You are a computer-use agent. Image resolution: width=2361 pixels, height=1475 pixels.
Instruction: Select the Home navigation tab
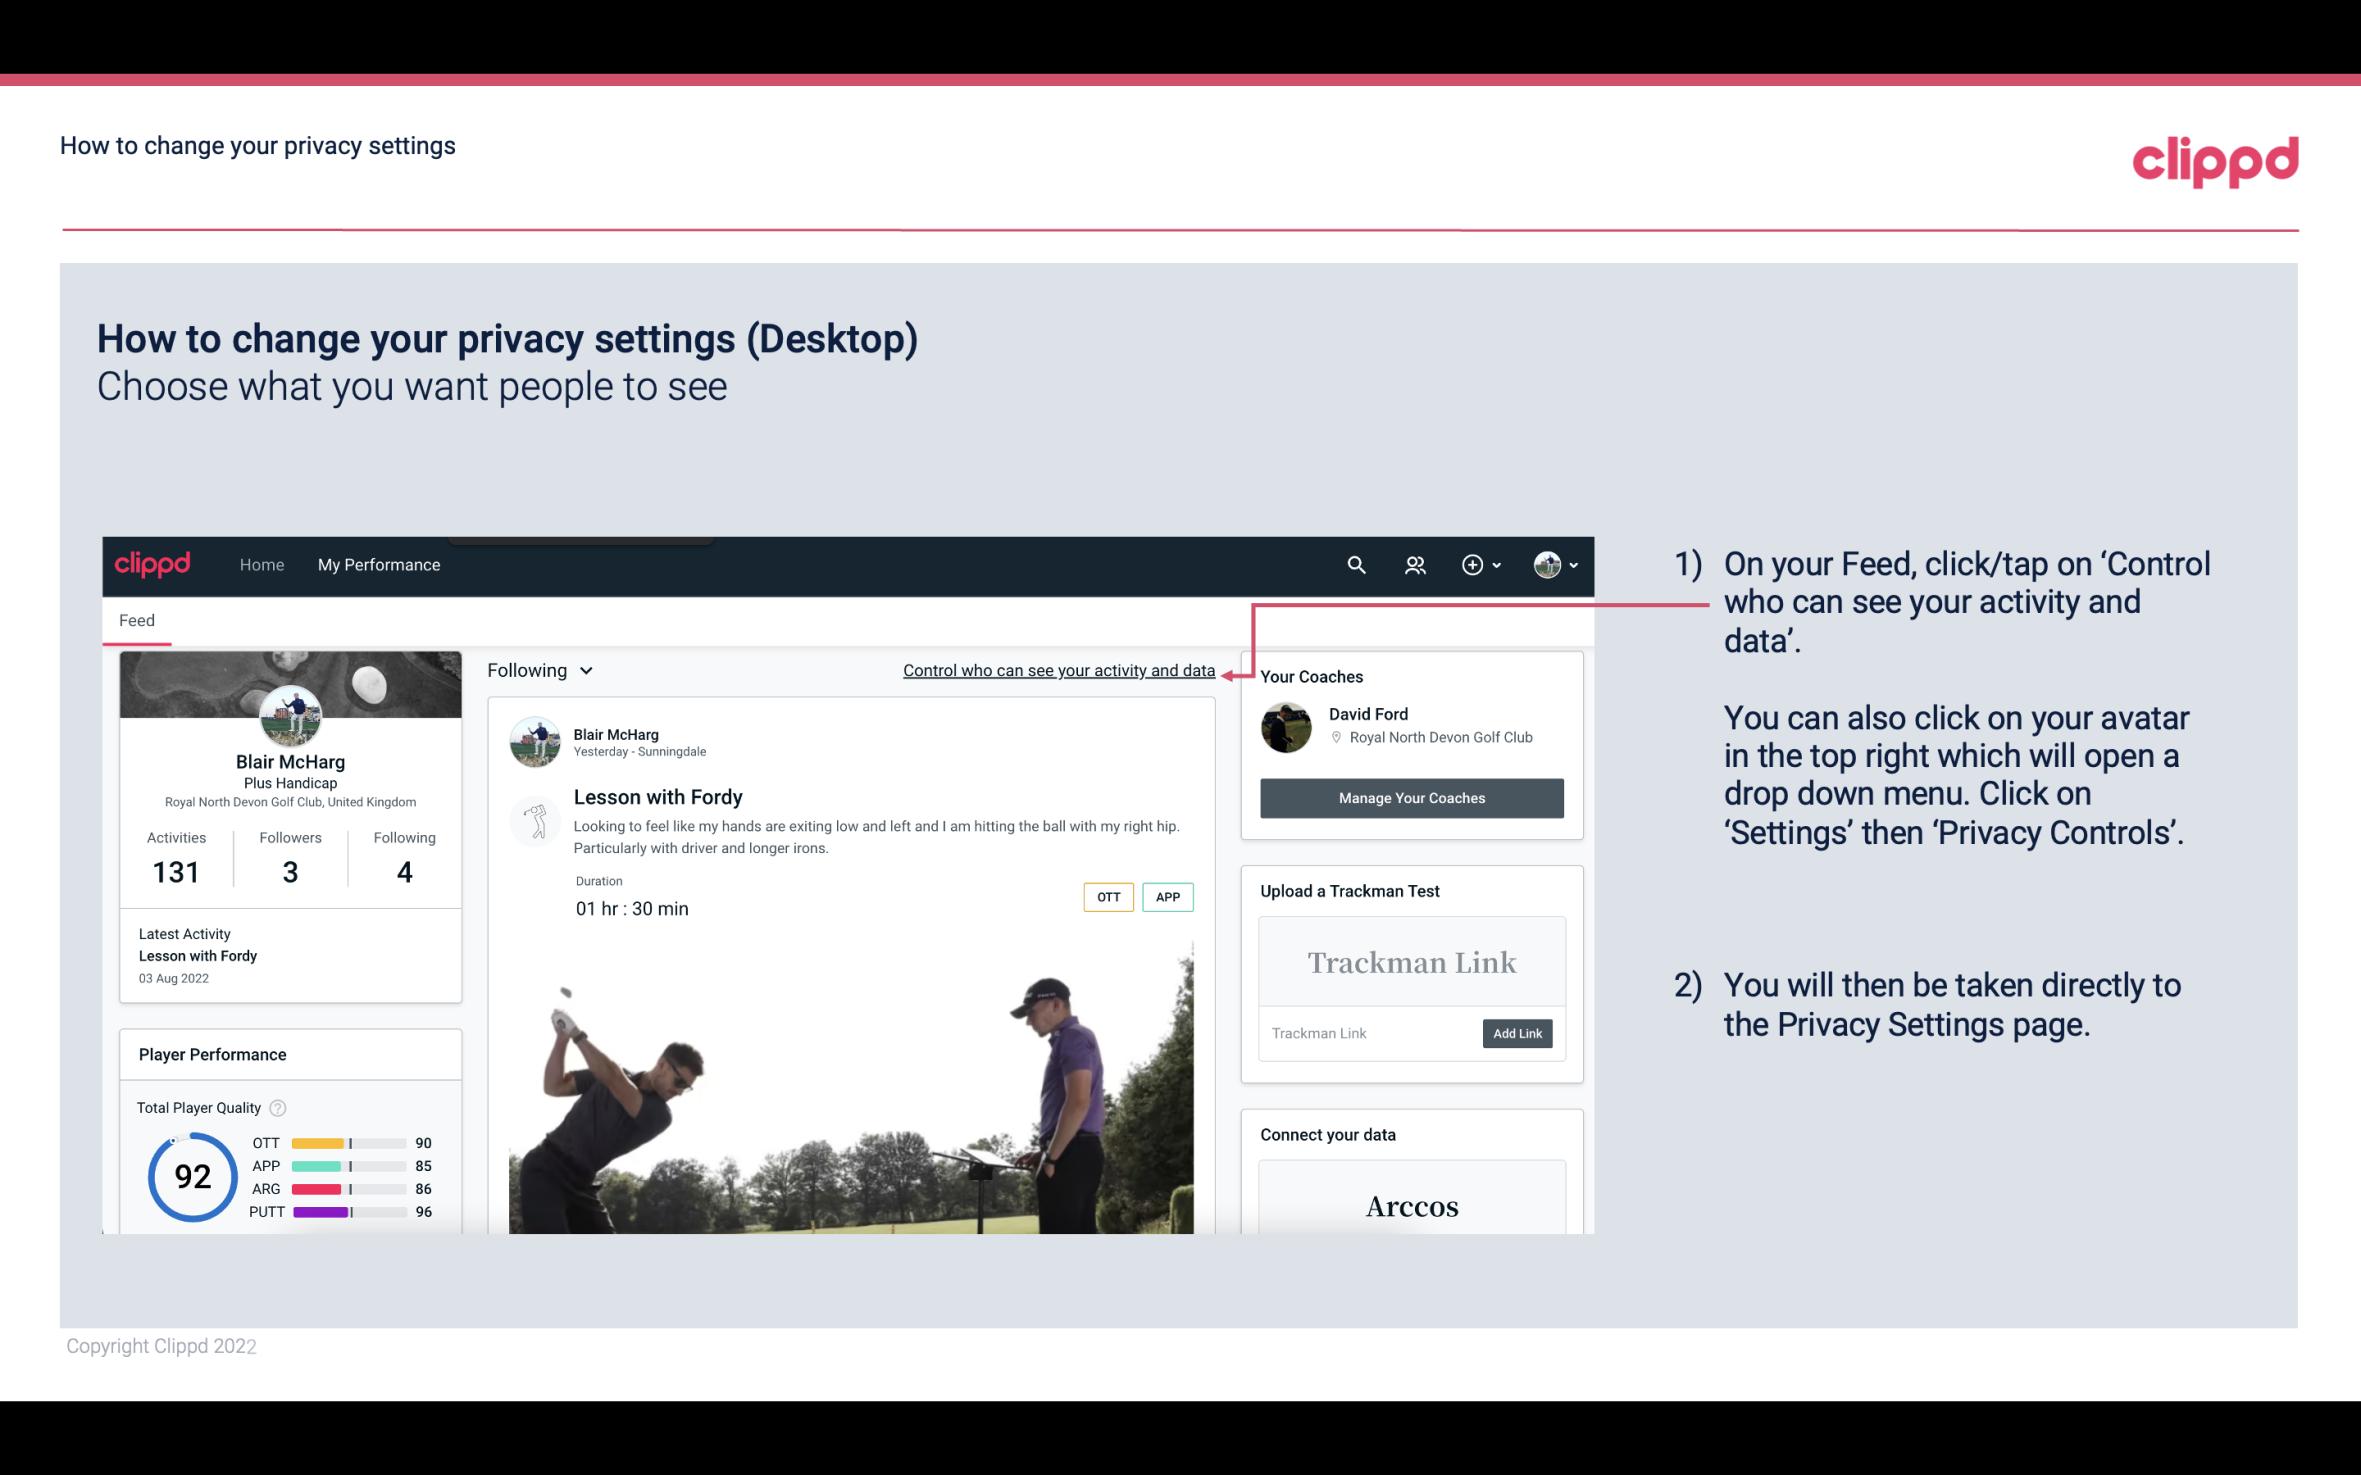(260, 564)
